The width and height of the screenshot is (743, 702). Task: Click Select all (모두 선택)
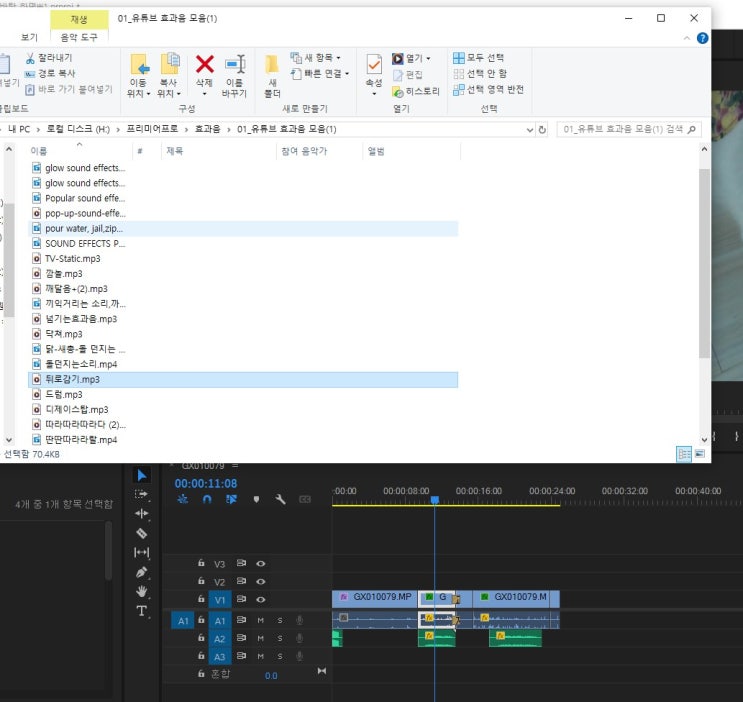[478, 57]
